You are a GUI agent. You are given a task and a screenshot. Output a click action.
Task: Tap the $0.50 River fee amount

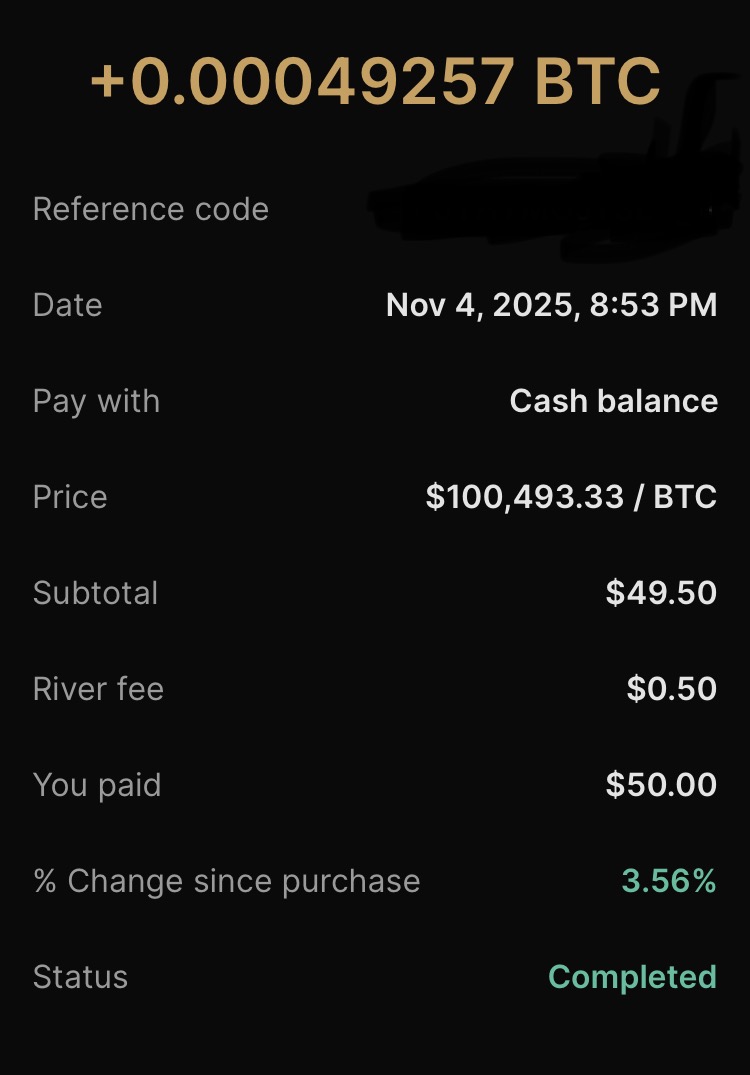[x=671, y=689]
